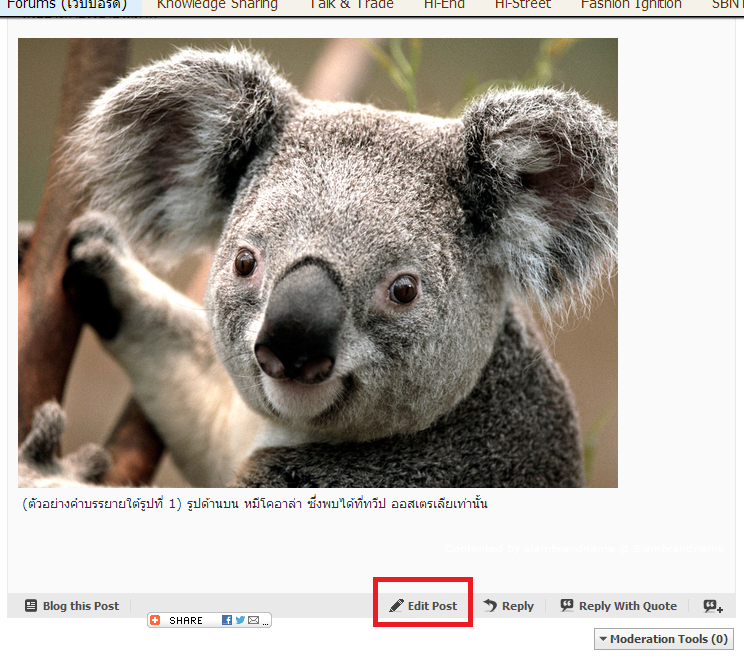
Task: Click the multi-quote icon with plus sign
Action: tap(712, 606)
